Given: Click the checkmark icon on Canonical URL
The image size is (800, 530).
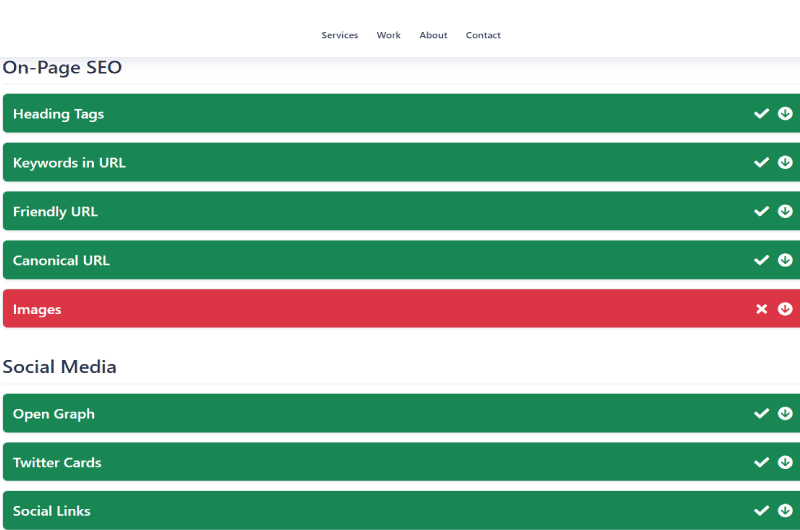Looking at the screenshot, I should coord(761,260).
